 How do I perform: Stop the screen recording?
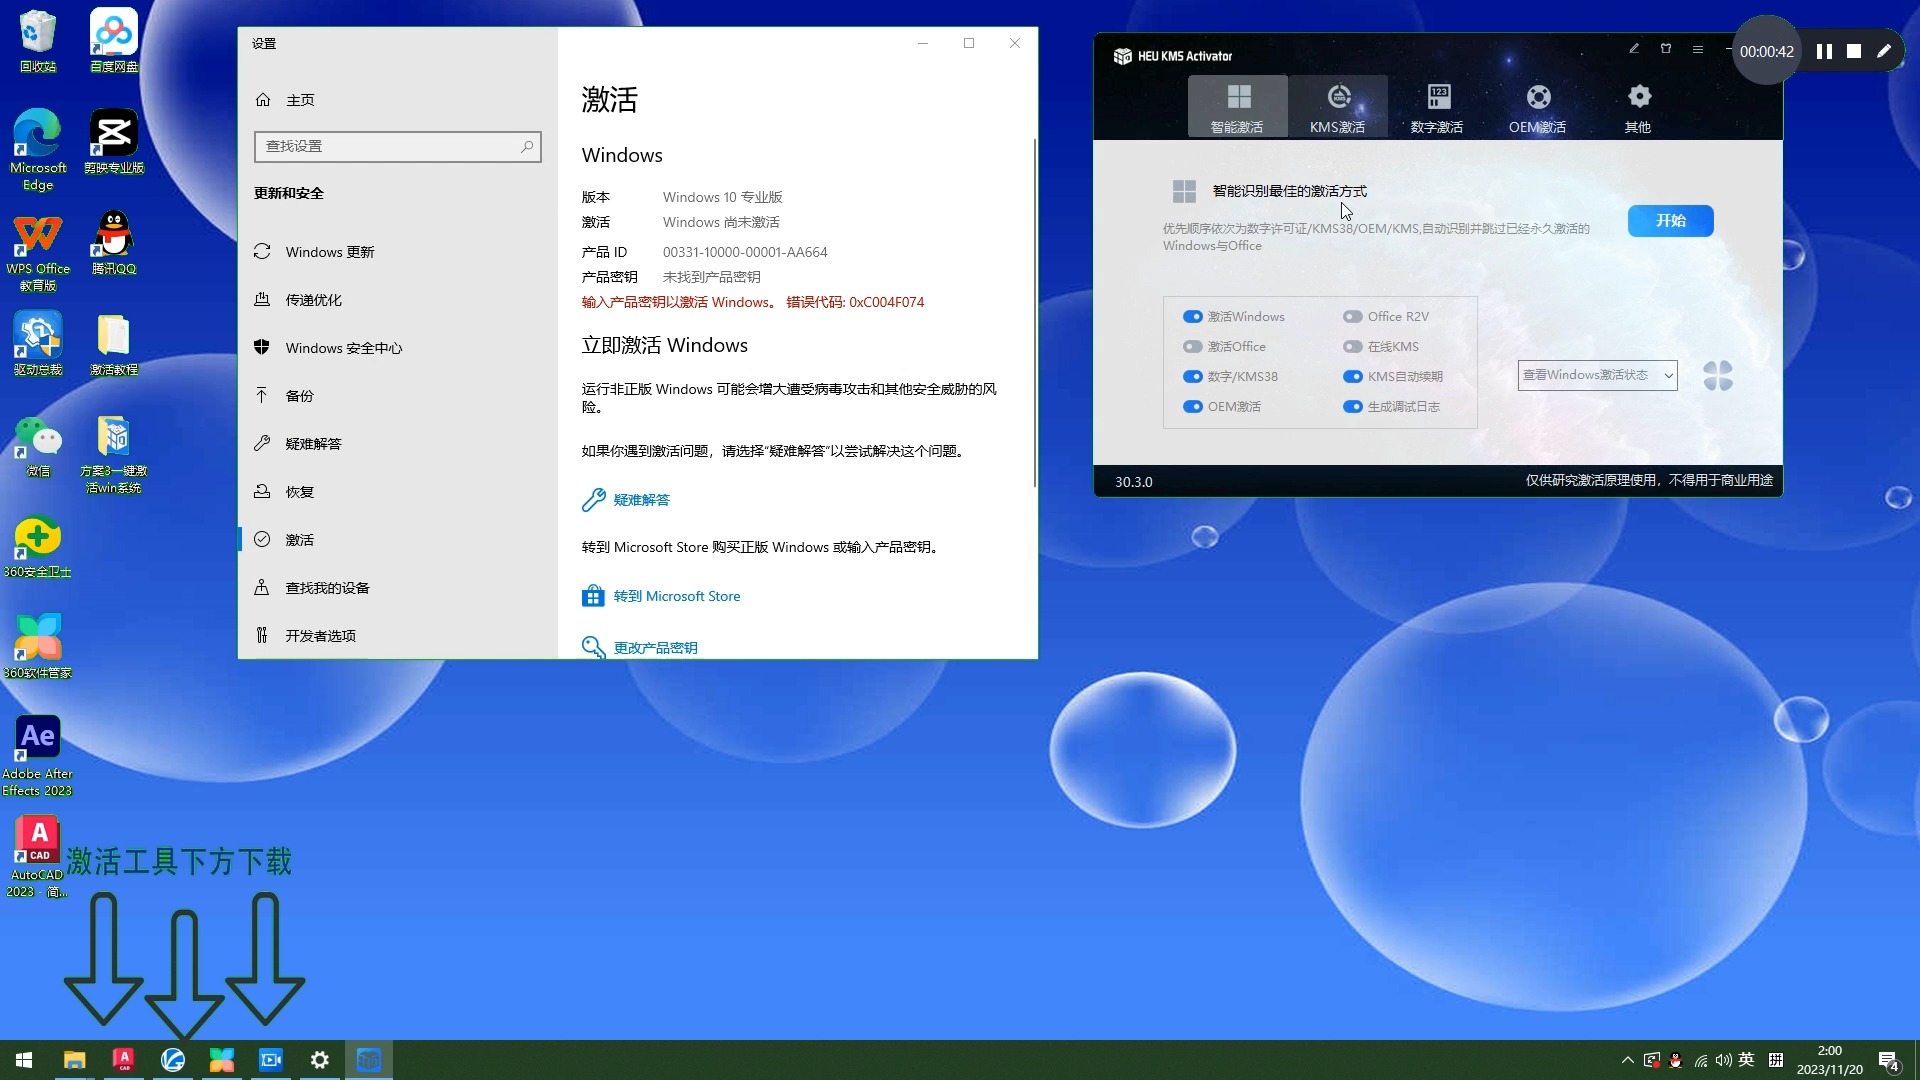1854,51
